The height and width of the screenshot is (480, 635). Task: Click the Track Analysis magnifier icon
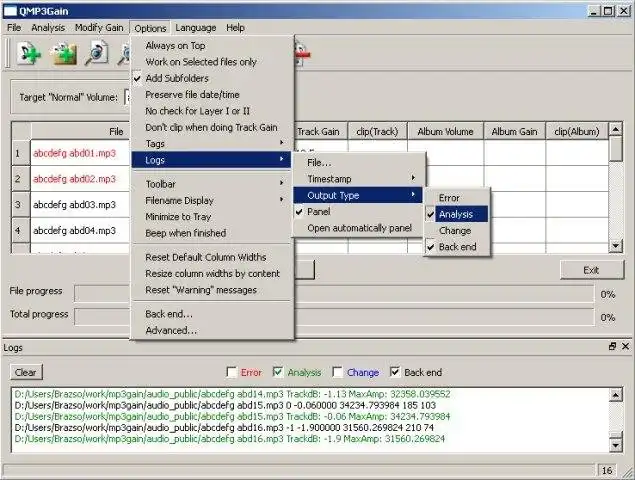96,53
